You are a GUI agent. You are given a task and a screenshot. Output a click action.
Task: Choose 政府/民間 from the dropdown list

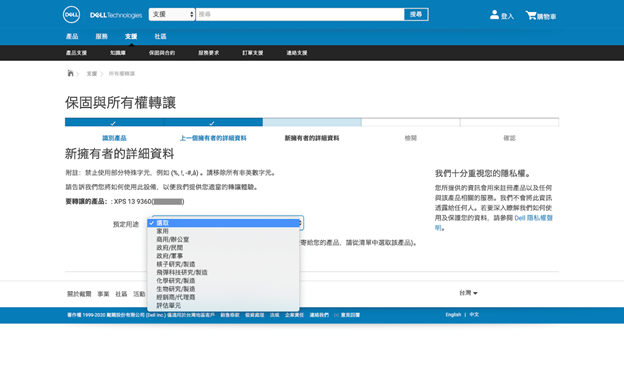223,248
